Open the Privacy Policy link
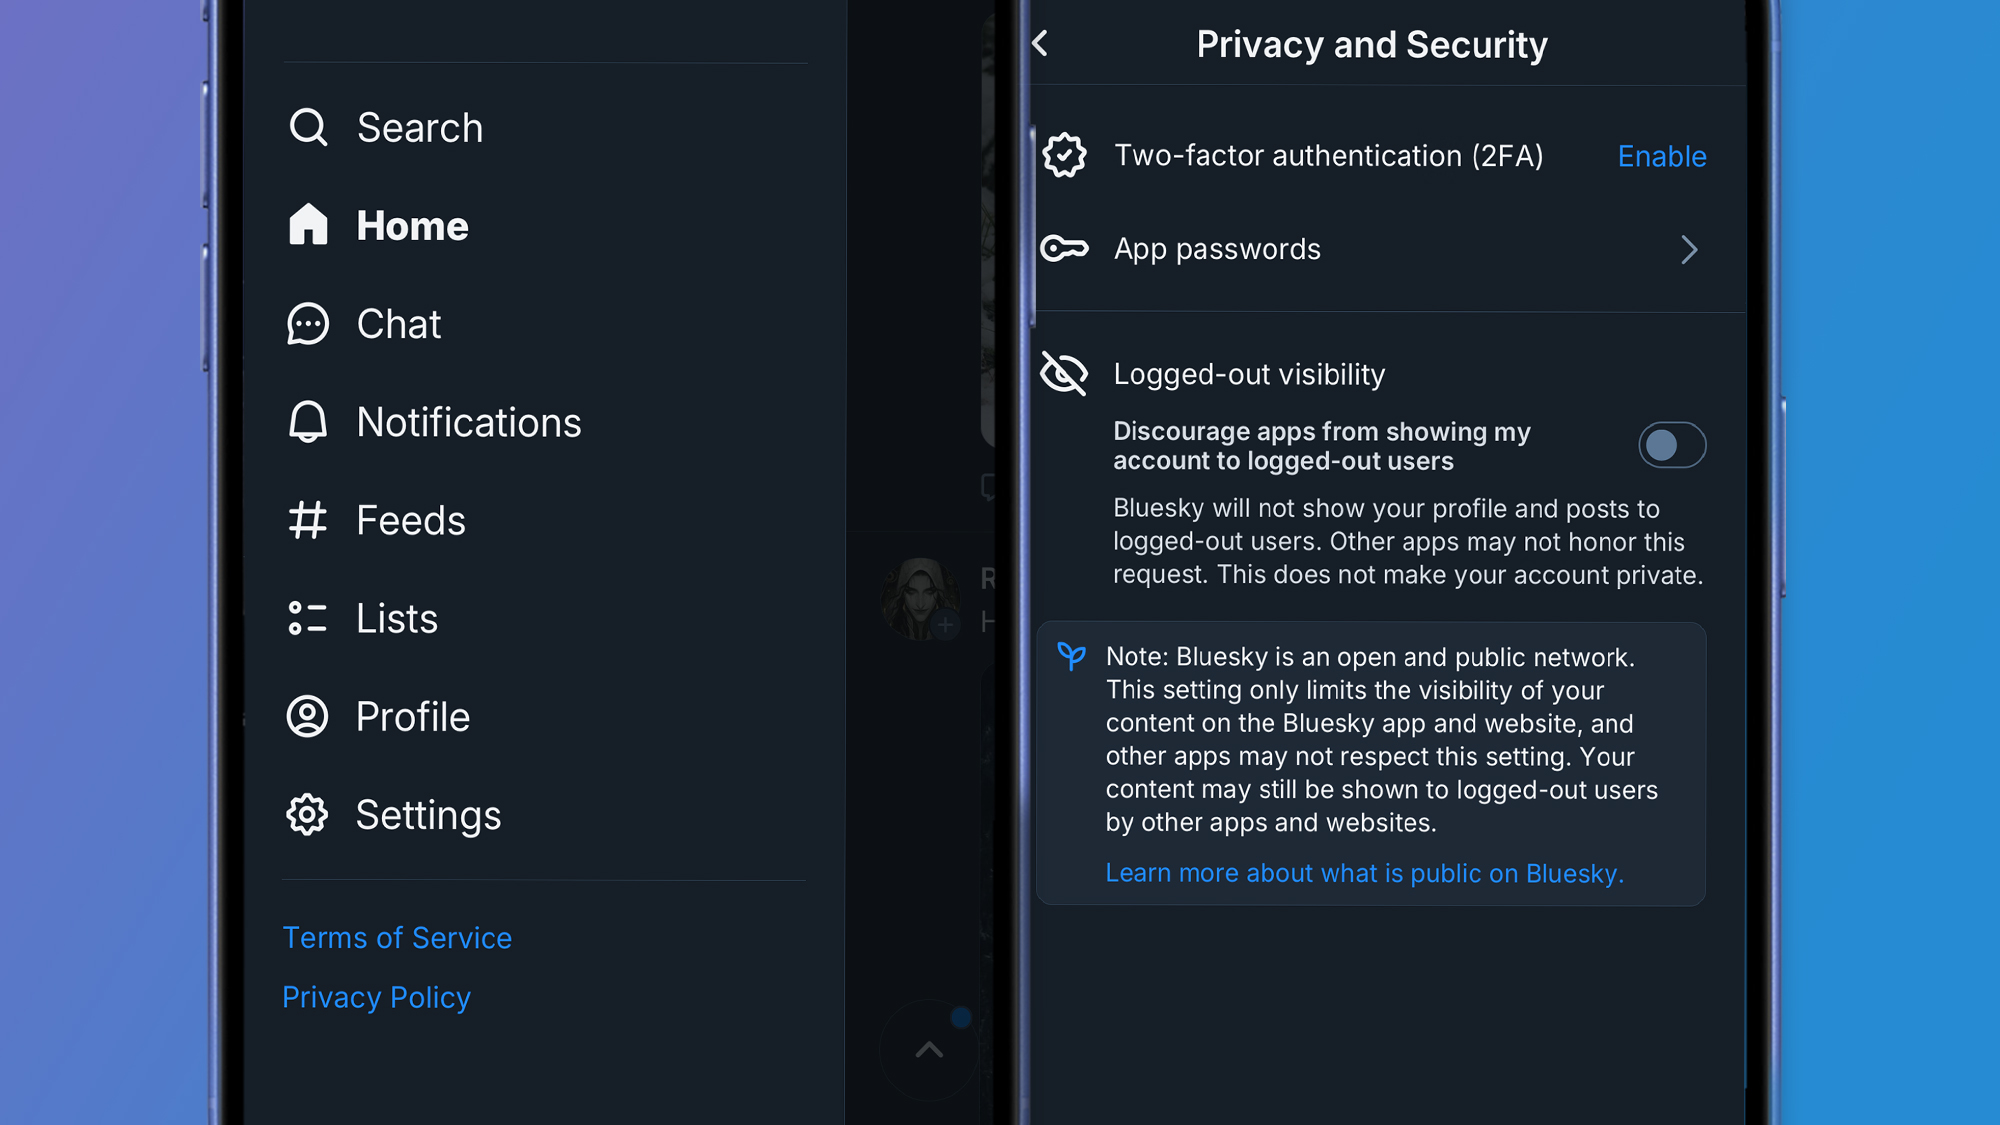Image resolution: width=2000 pixels, height=1125 pixels. (x=376, y=997)
